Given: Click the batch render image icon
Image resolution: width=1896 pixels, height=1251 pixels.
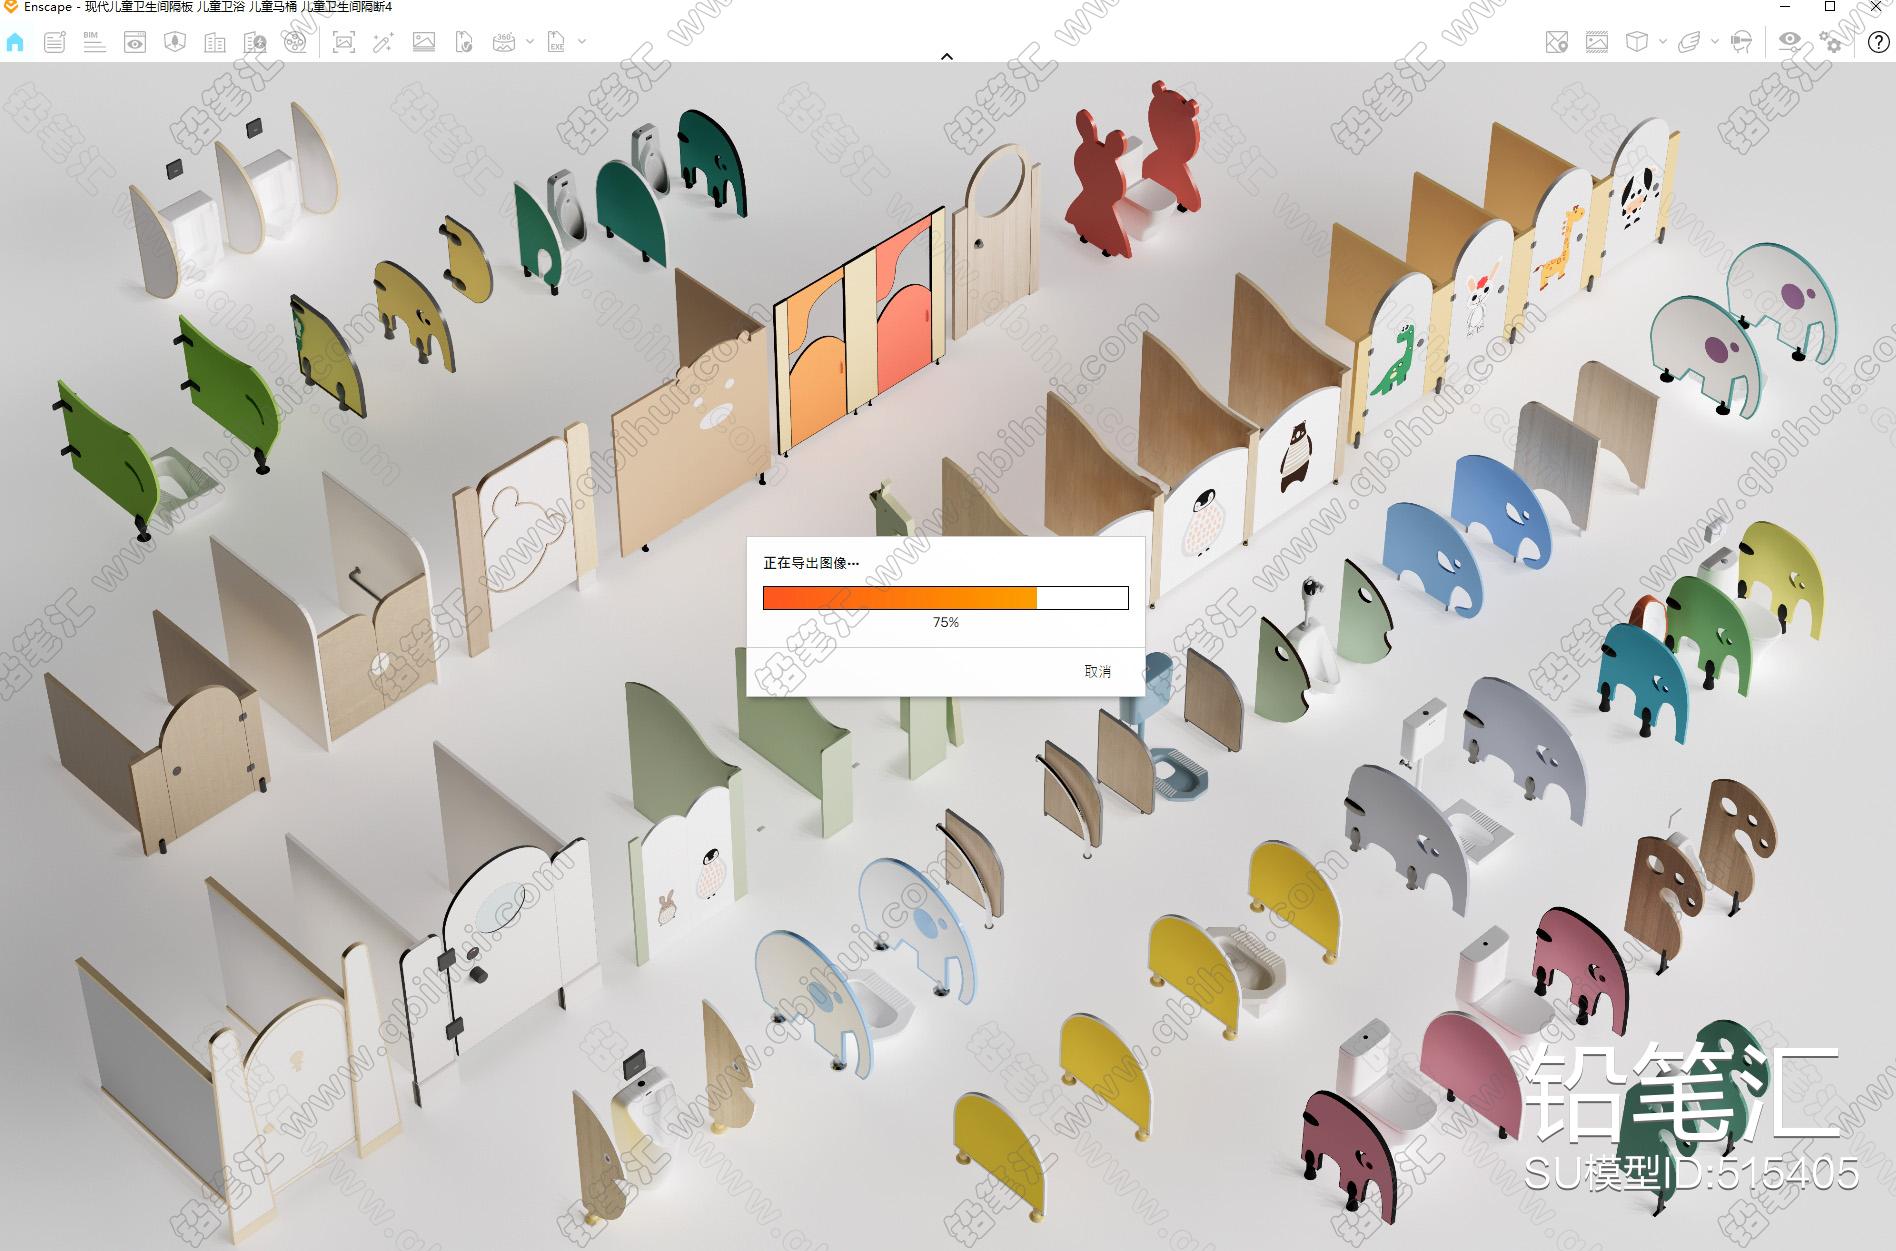Looking at the screenshot, I should pos(424,42).
